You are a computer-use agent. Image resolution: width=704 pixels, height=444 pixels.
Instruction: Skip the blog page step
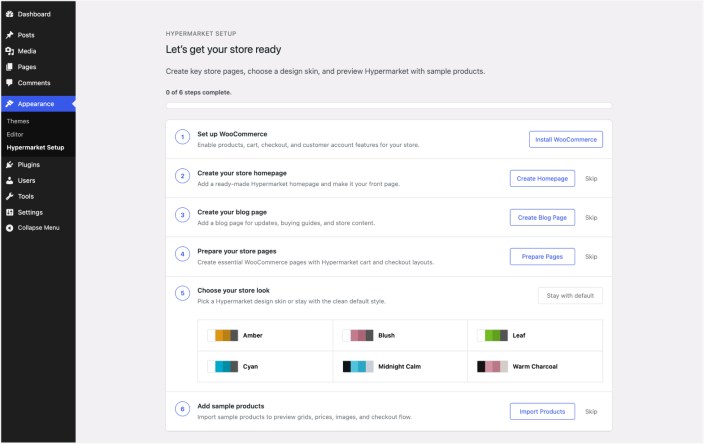(591, 218)
